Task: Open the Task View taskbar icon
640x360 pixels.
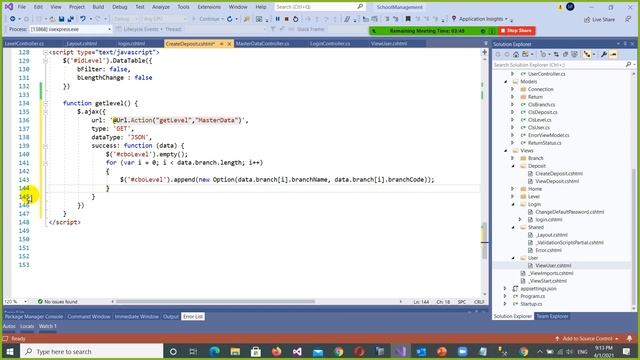Action: pos(193,351)
